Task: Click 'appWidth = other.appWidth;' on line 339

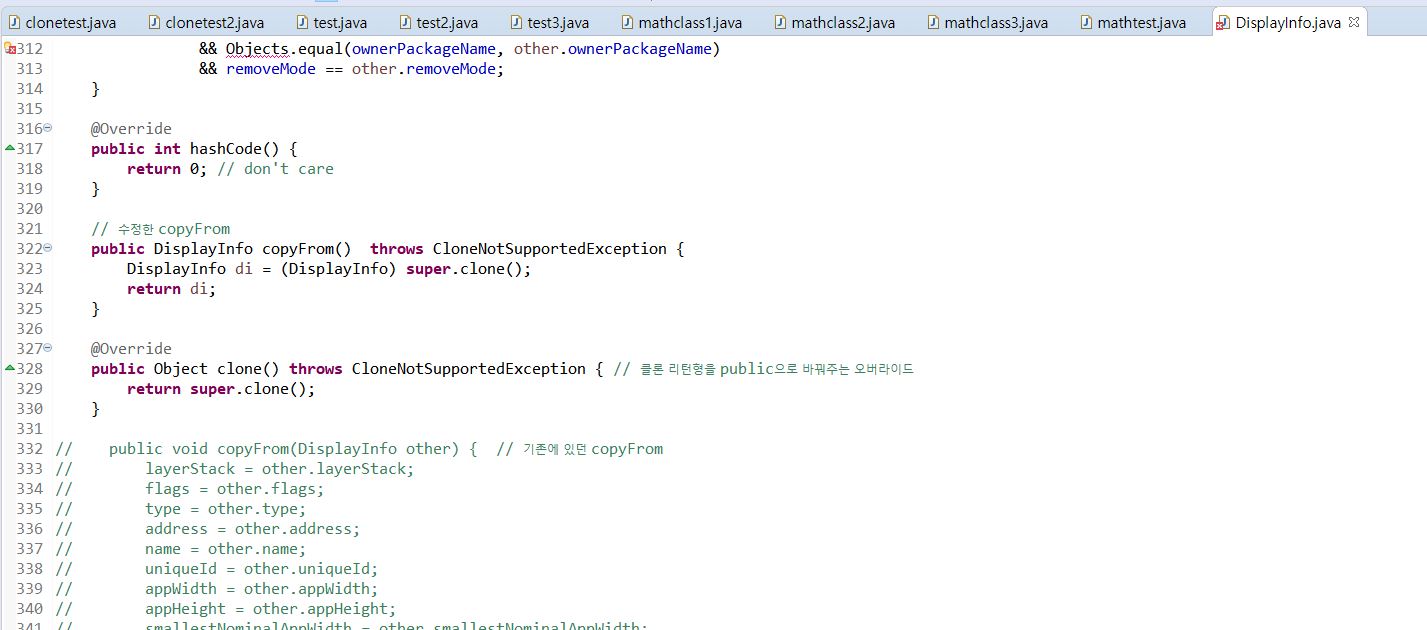Action: coord(261,588)
